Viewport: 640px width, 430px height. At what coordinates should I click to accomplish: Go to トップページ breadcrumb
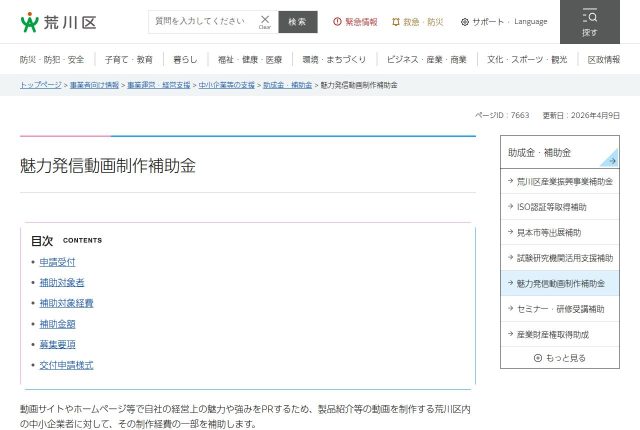[x=40, y=85]
